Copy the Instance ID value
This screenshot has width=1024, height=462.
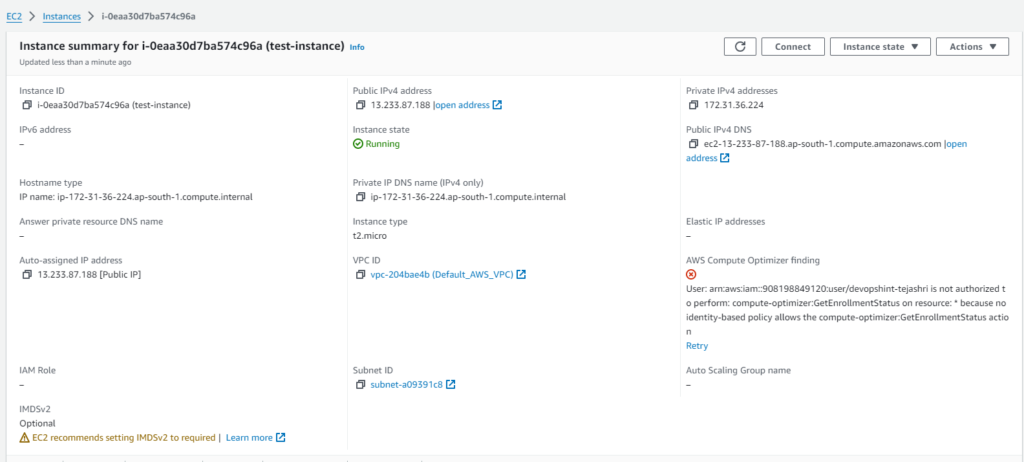point(27,105)
